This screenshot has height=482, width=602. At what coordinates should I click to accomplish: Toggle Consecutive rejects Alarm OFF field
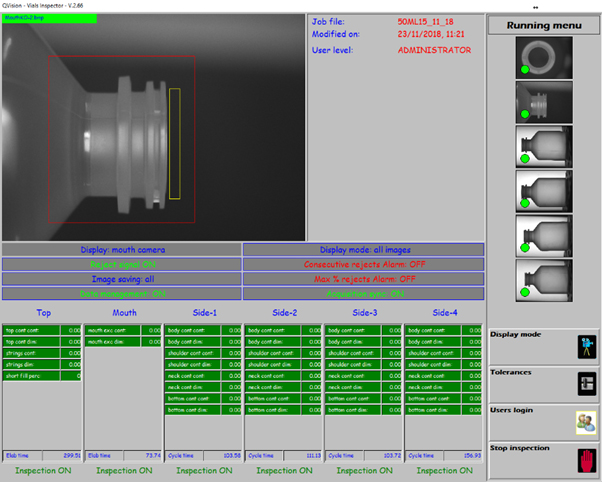(364, 265)
